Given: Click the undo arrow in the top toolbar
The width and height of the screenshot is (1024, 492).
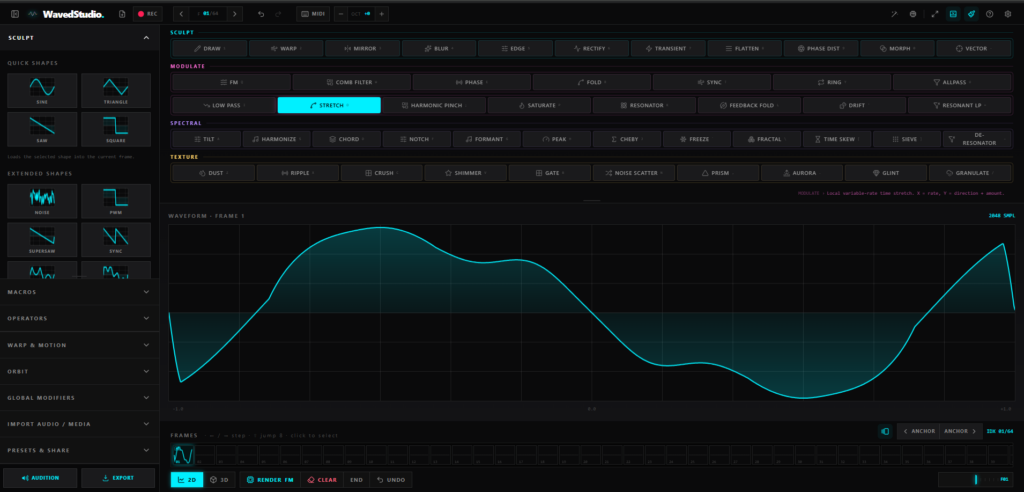Looking at the screenshot, I should coord(261,14).
